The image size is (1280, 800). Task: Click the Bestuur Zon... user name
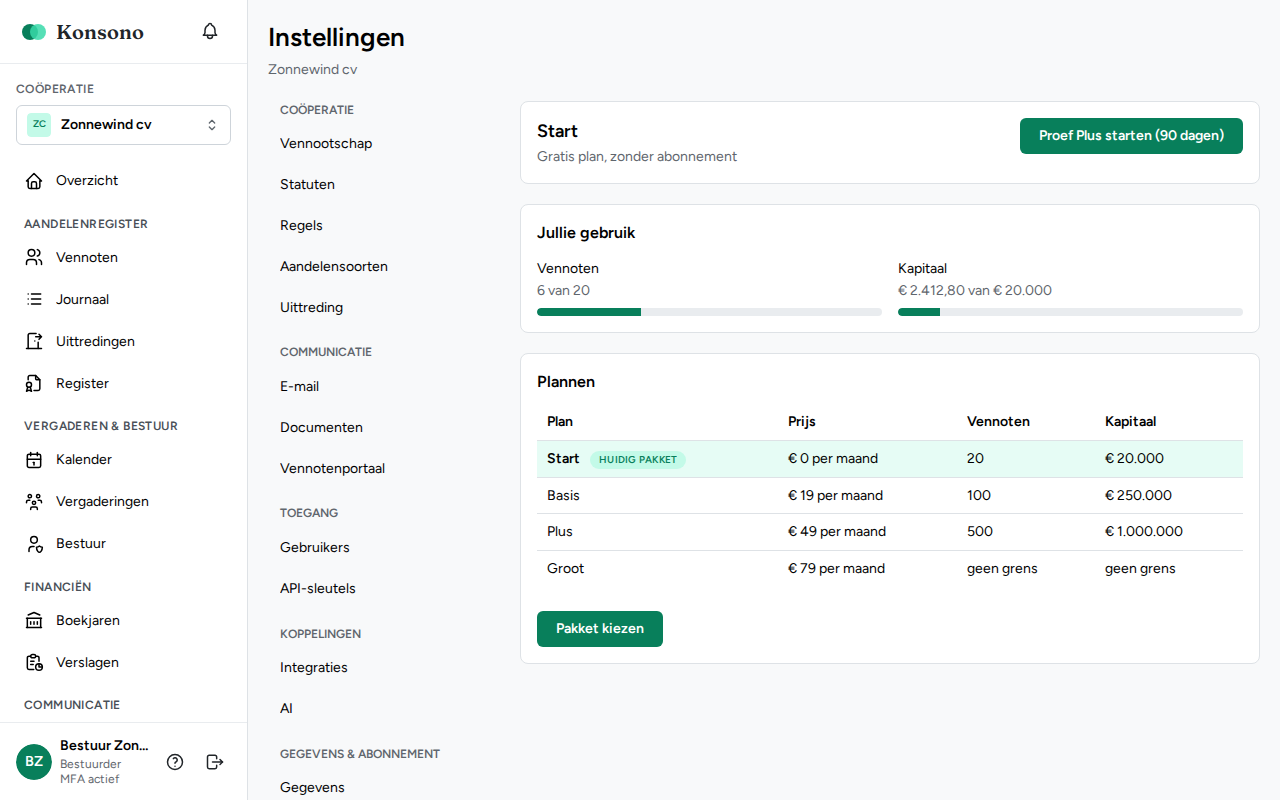(104, 746)
